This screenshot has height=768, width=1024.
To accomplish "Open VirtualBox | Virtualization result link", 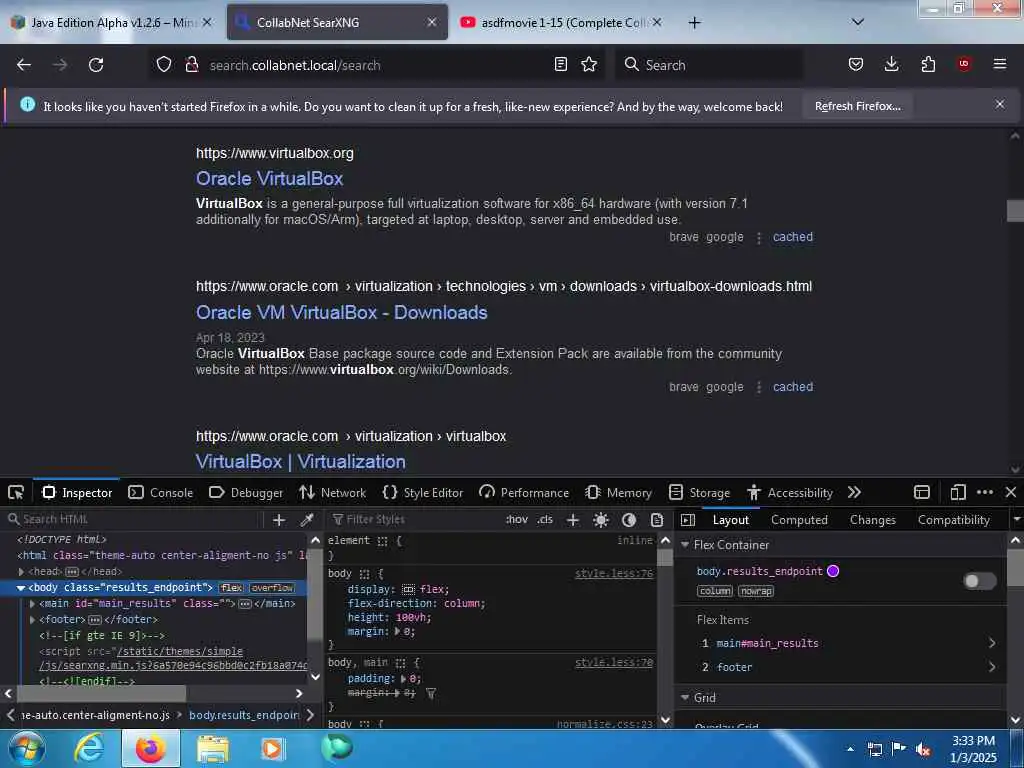I will pyautogui.click(x=300, y=462).
